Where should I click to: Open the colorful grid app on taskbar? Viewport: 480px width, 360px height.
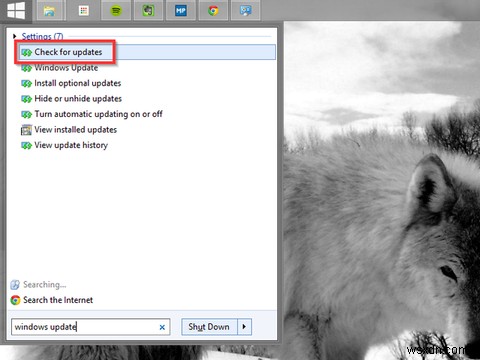tap(84, 11)
